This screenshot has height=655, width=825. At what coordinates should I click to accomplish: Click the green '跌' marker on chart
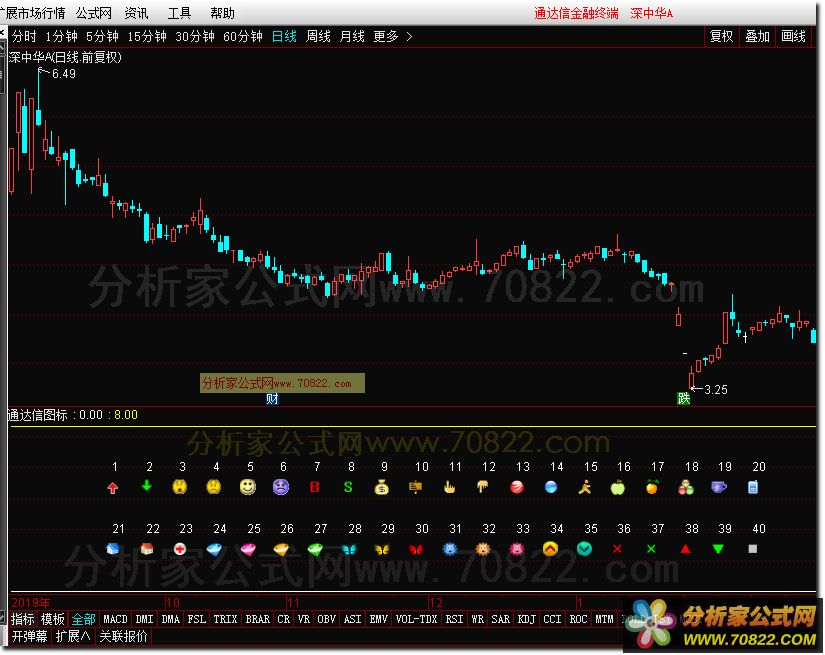(684, 398)
